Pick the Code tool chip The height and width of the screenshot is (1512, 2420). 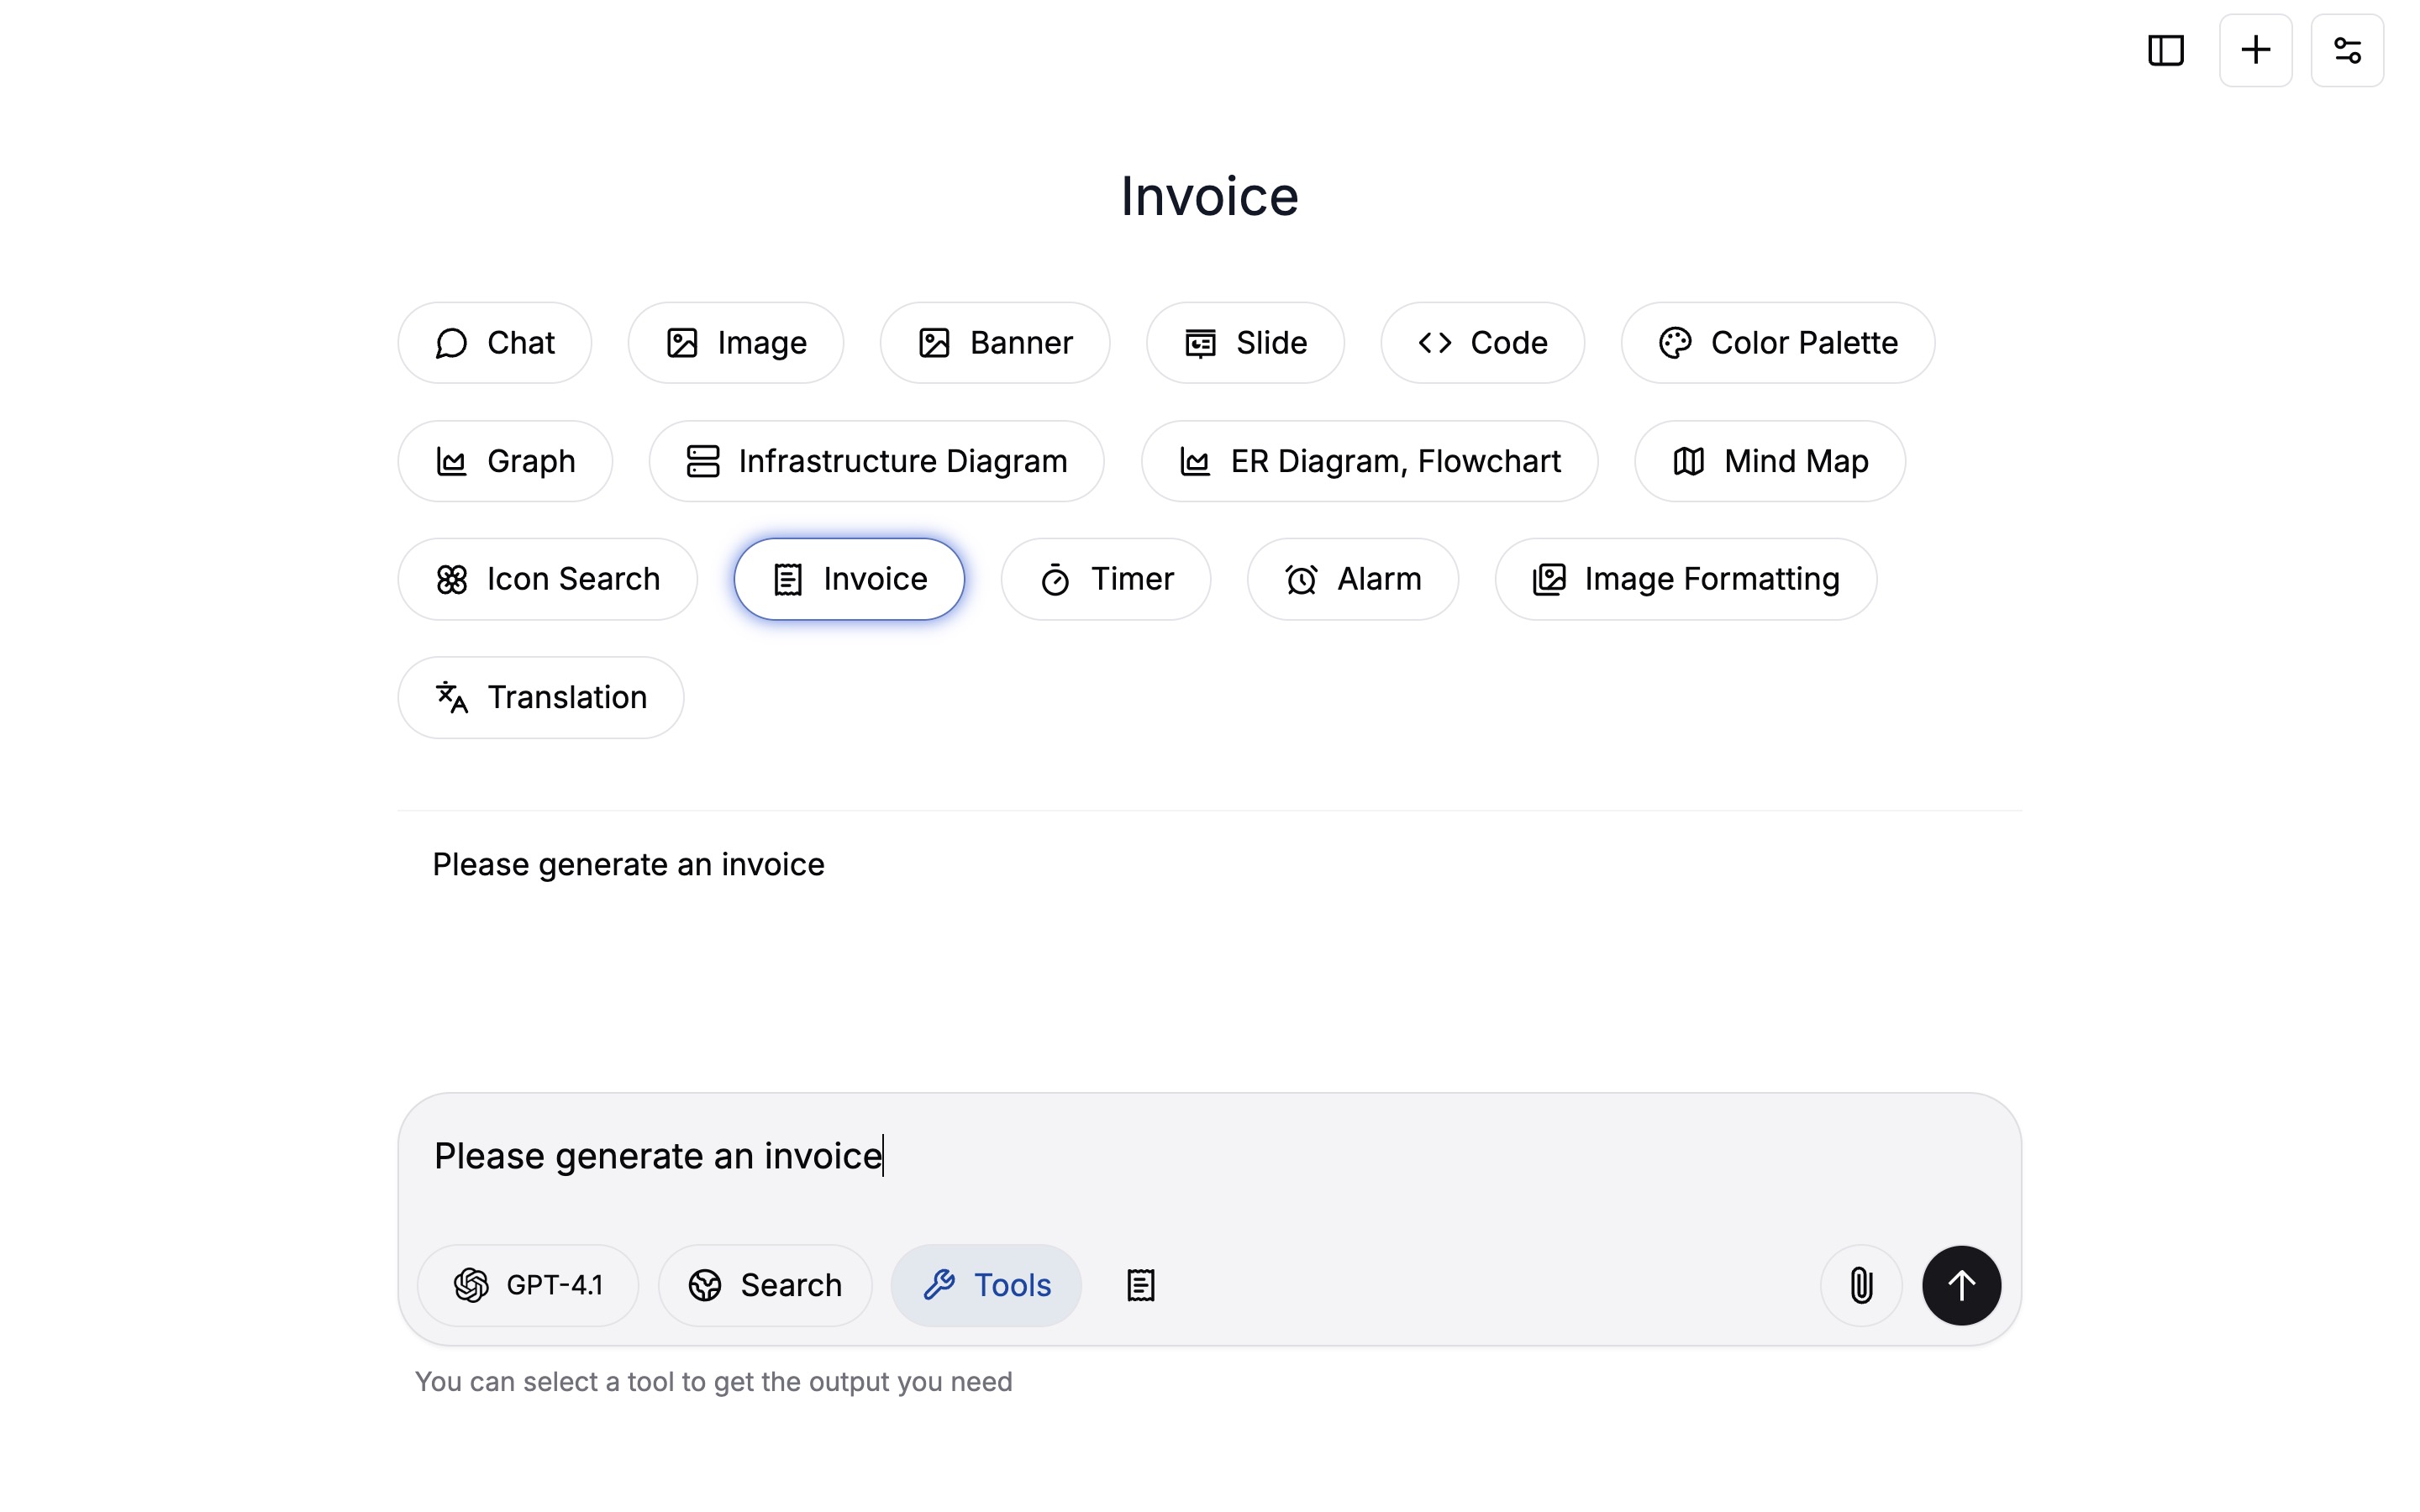click(1483, 343)
